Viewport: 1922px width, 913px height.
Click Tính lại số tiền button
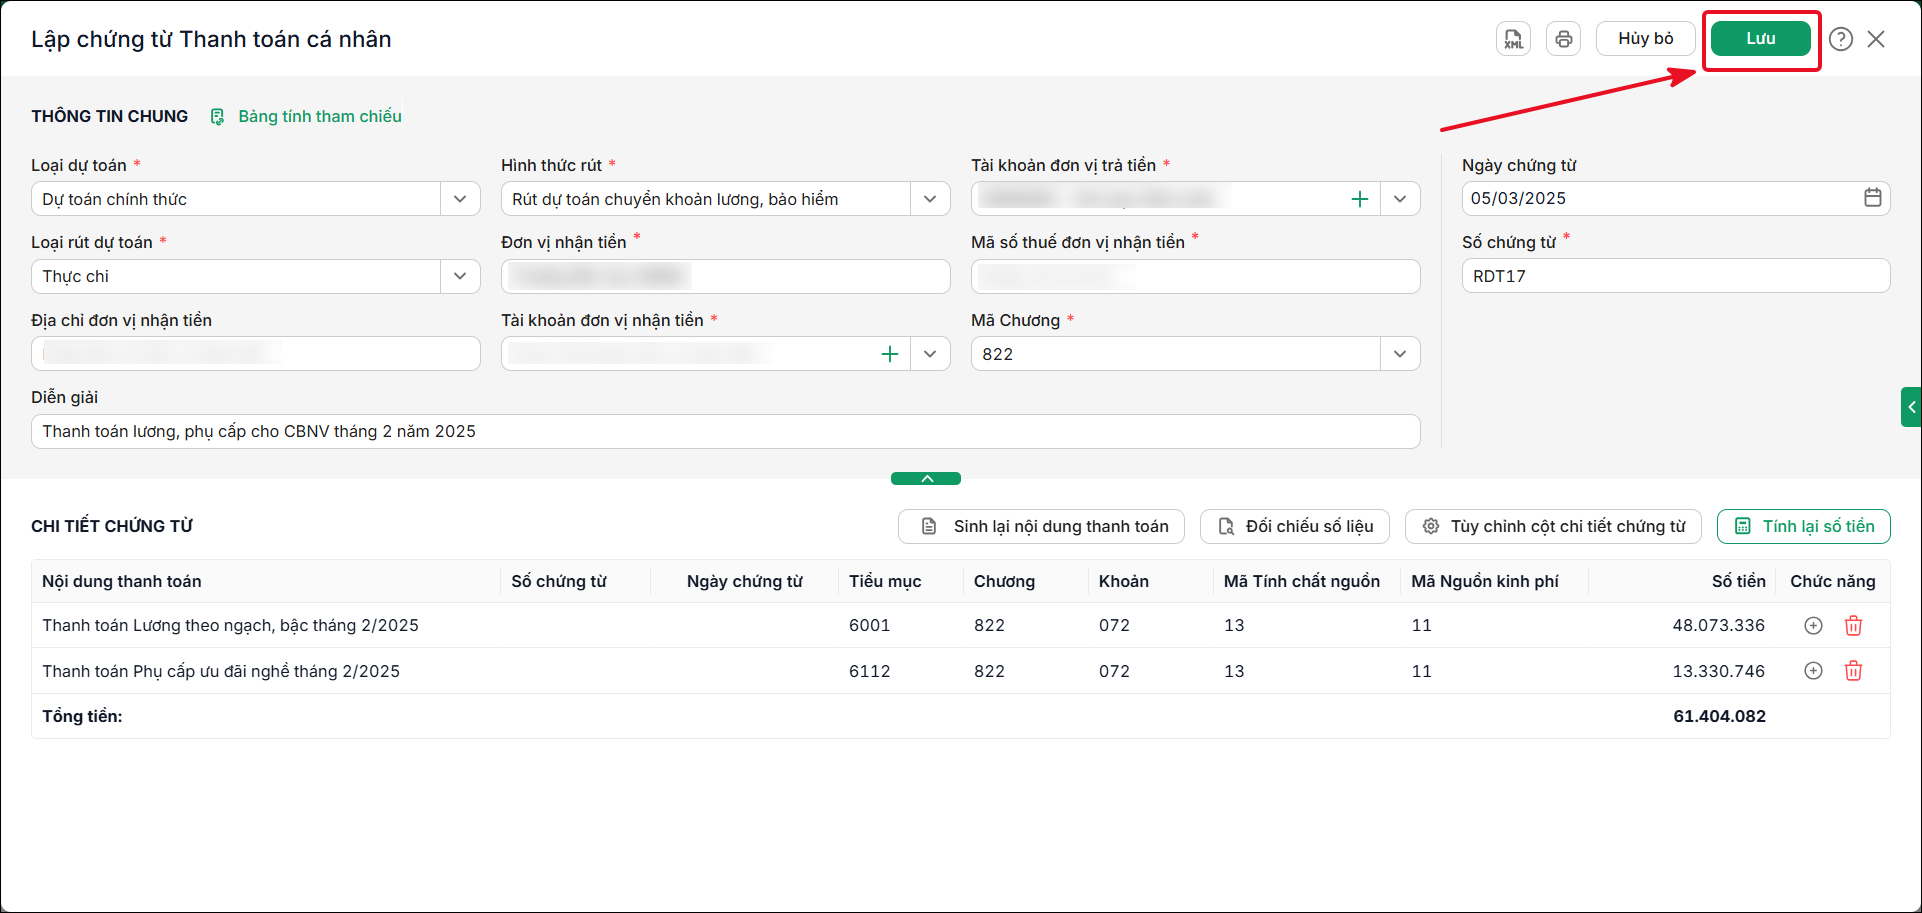pyautogui.click(x=1804, y=526)
